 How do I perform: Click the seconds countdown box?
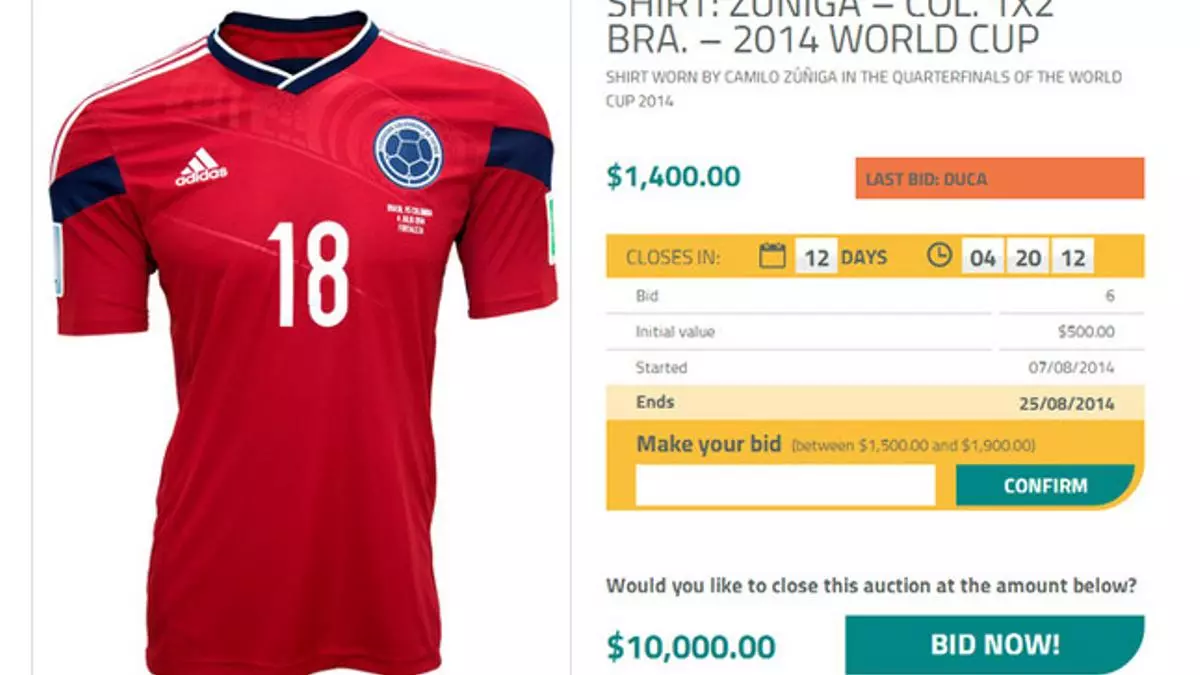click(x=1073, y=257)
